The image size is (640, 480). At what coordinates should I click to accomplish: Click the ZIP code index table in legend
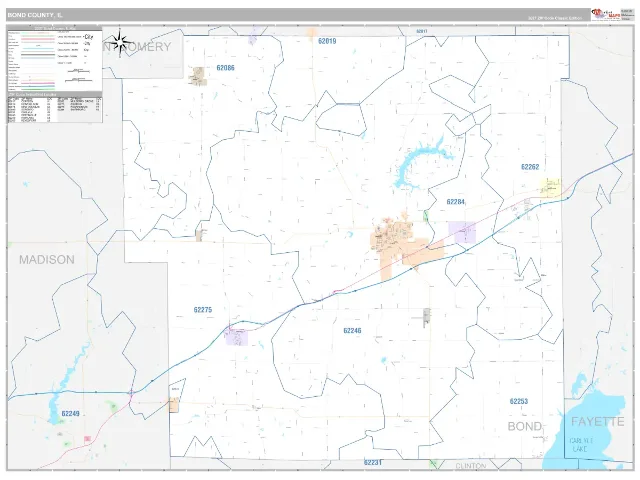point(55,109)
